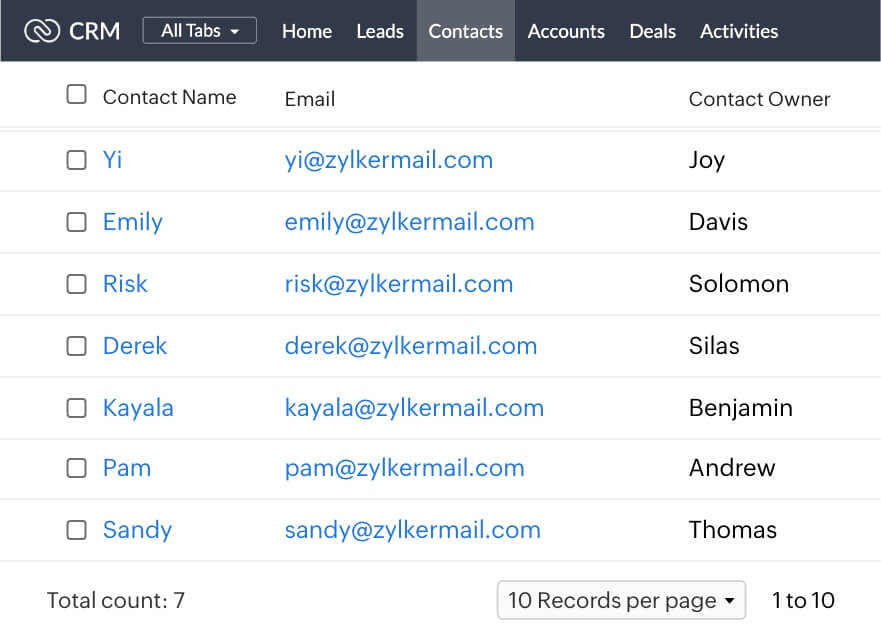Screen dimensions: 881x644
Task: Check the checkbox next to Sandy
Action: pyautogui.click(x=76, y=529)
